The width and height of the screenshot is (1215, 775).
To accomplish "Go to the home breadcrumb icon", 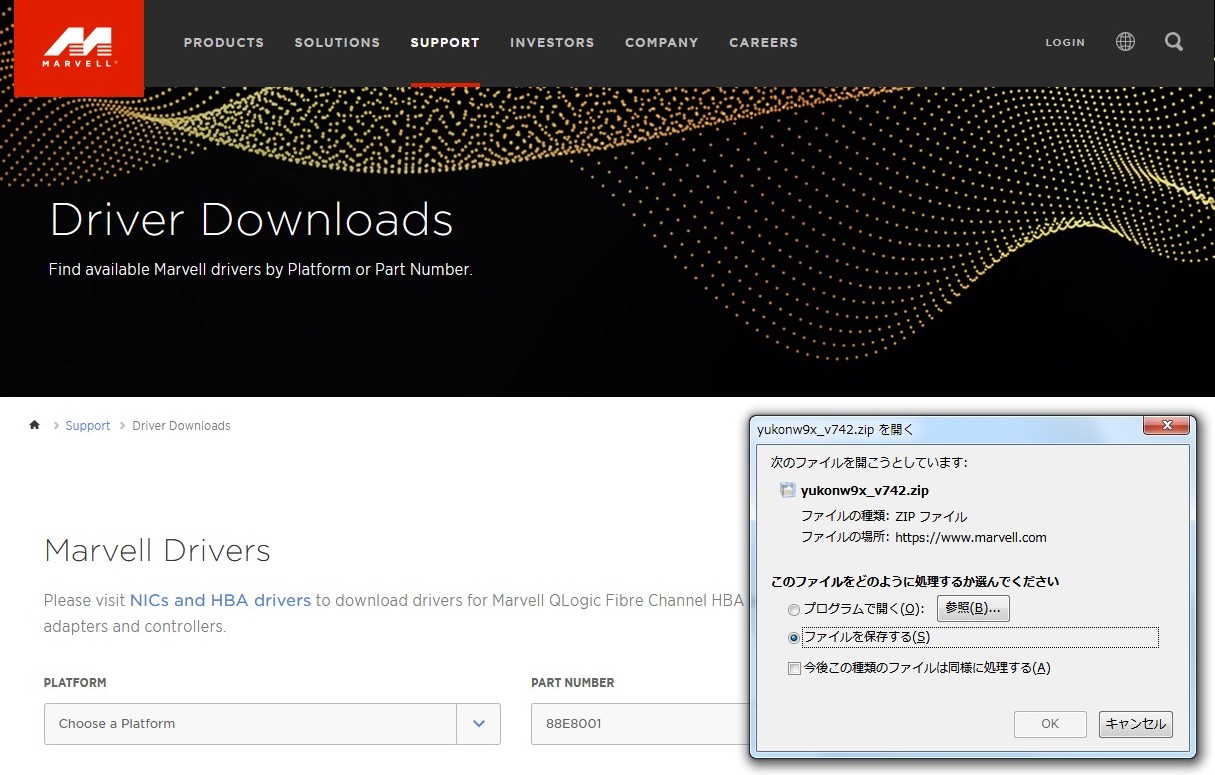I will (x=35, y=425).
